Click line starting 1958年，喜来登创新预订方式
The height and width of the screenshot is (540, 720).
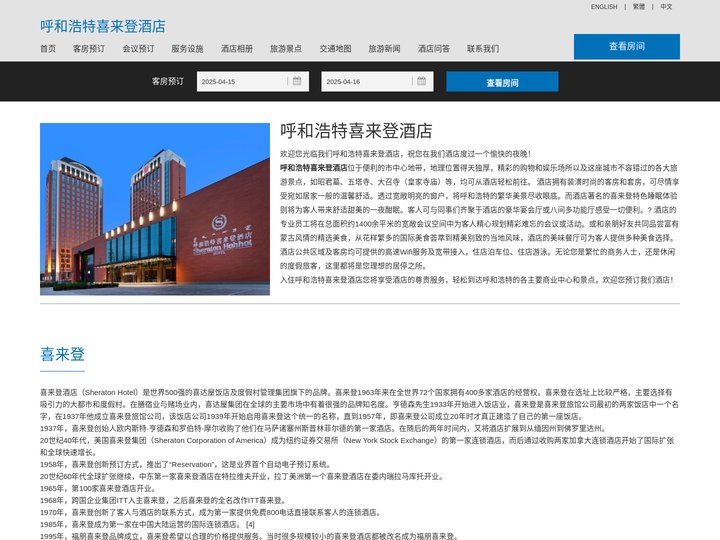click(x=186, y=464)
